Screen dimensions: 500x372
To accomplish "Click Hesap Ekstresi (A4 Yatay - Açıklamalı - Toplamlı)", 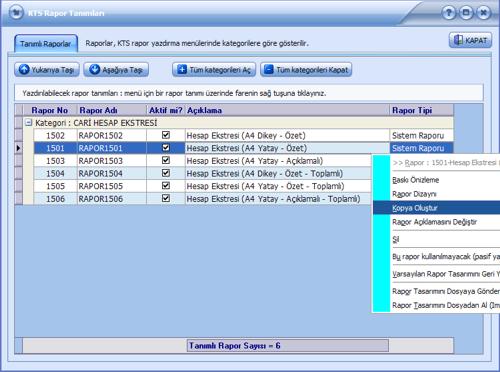I will (279, 199).
